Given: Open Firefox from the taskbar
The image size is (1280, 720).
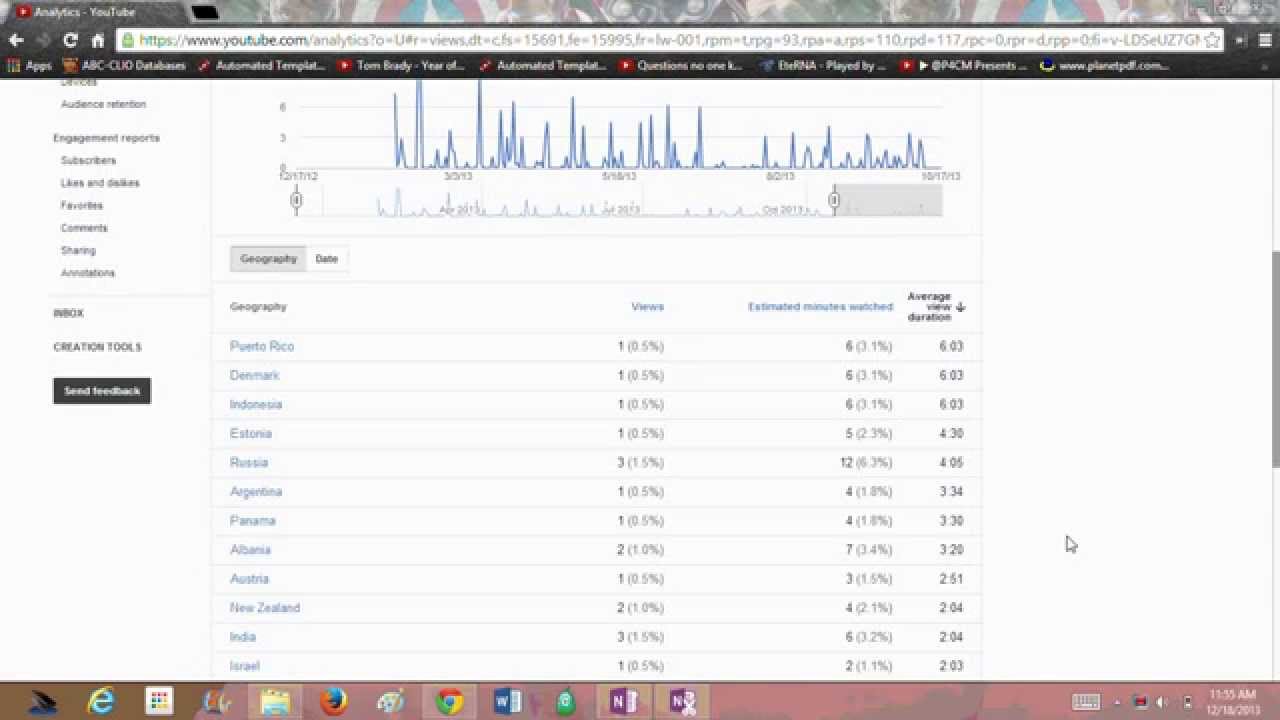Looking at the screenshot, I should (x=334, y=701).
